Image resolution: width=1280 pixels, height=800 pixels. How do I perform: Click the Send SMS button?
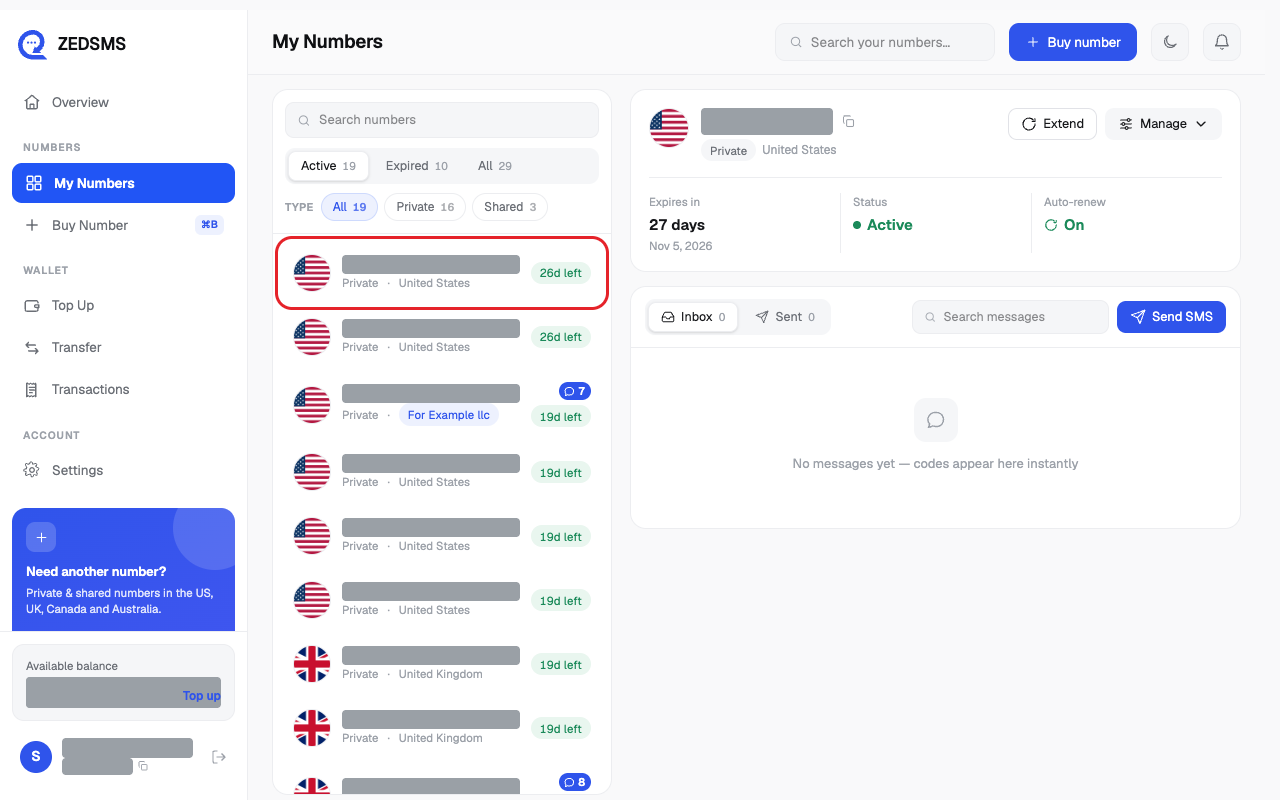pos(1171,317)
